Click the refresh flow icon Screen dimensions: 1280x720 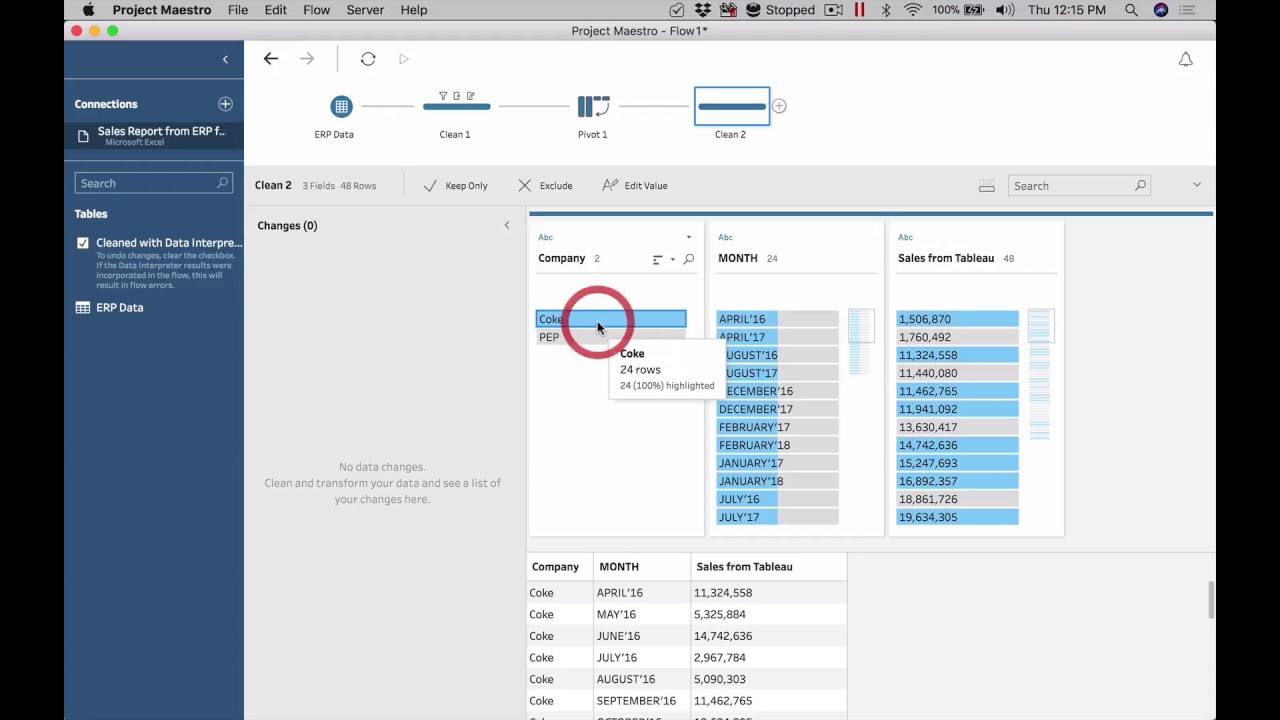368,59
